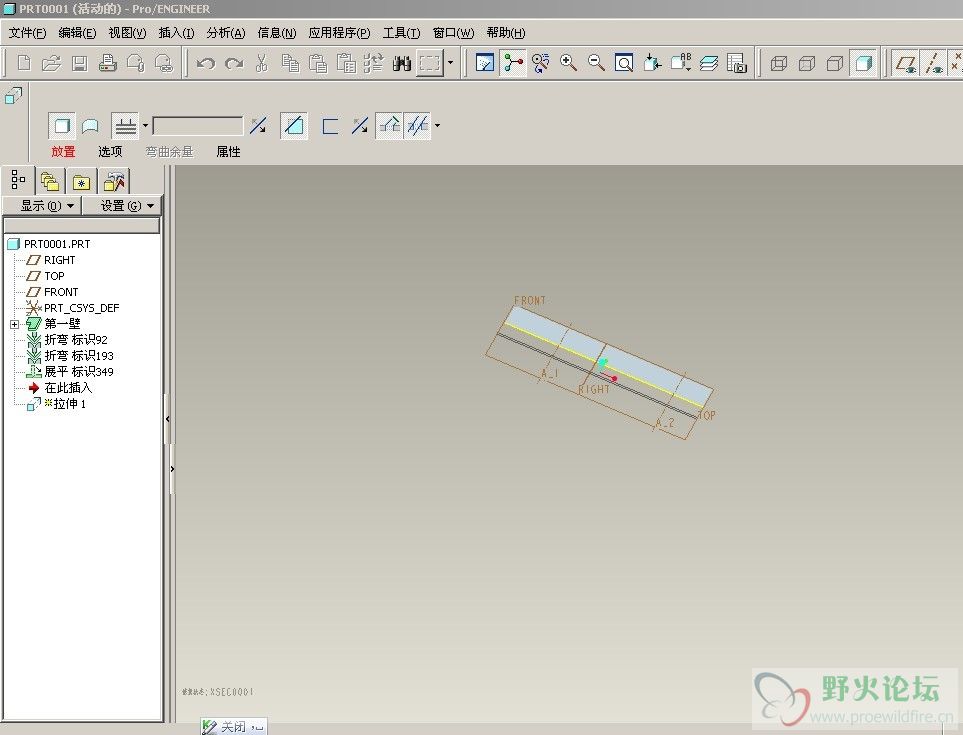Open the 放置 placement panel
Screen dimensions: 963x735
[63, 152]
